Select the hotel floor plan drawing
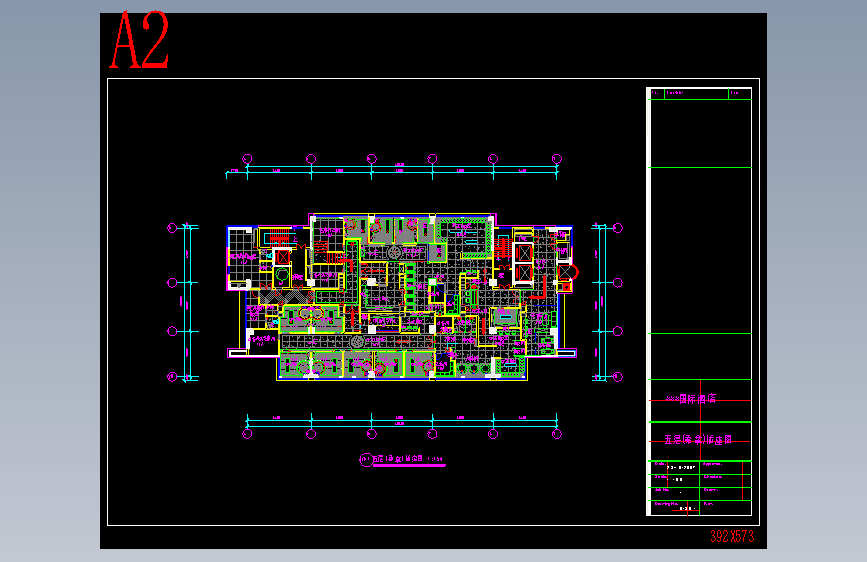867x562 pixels. tap(401, 296)
